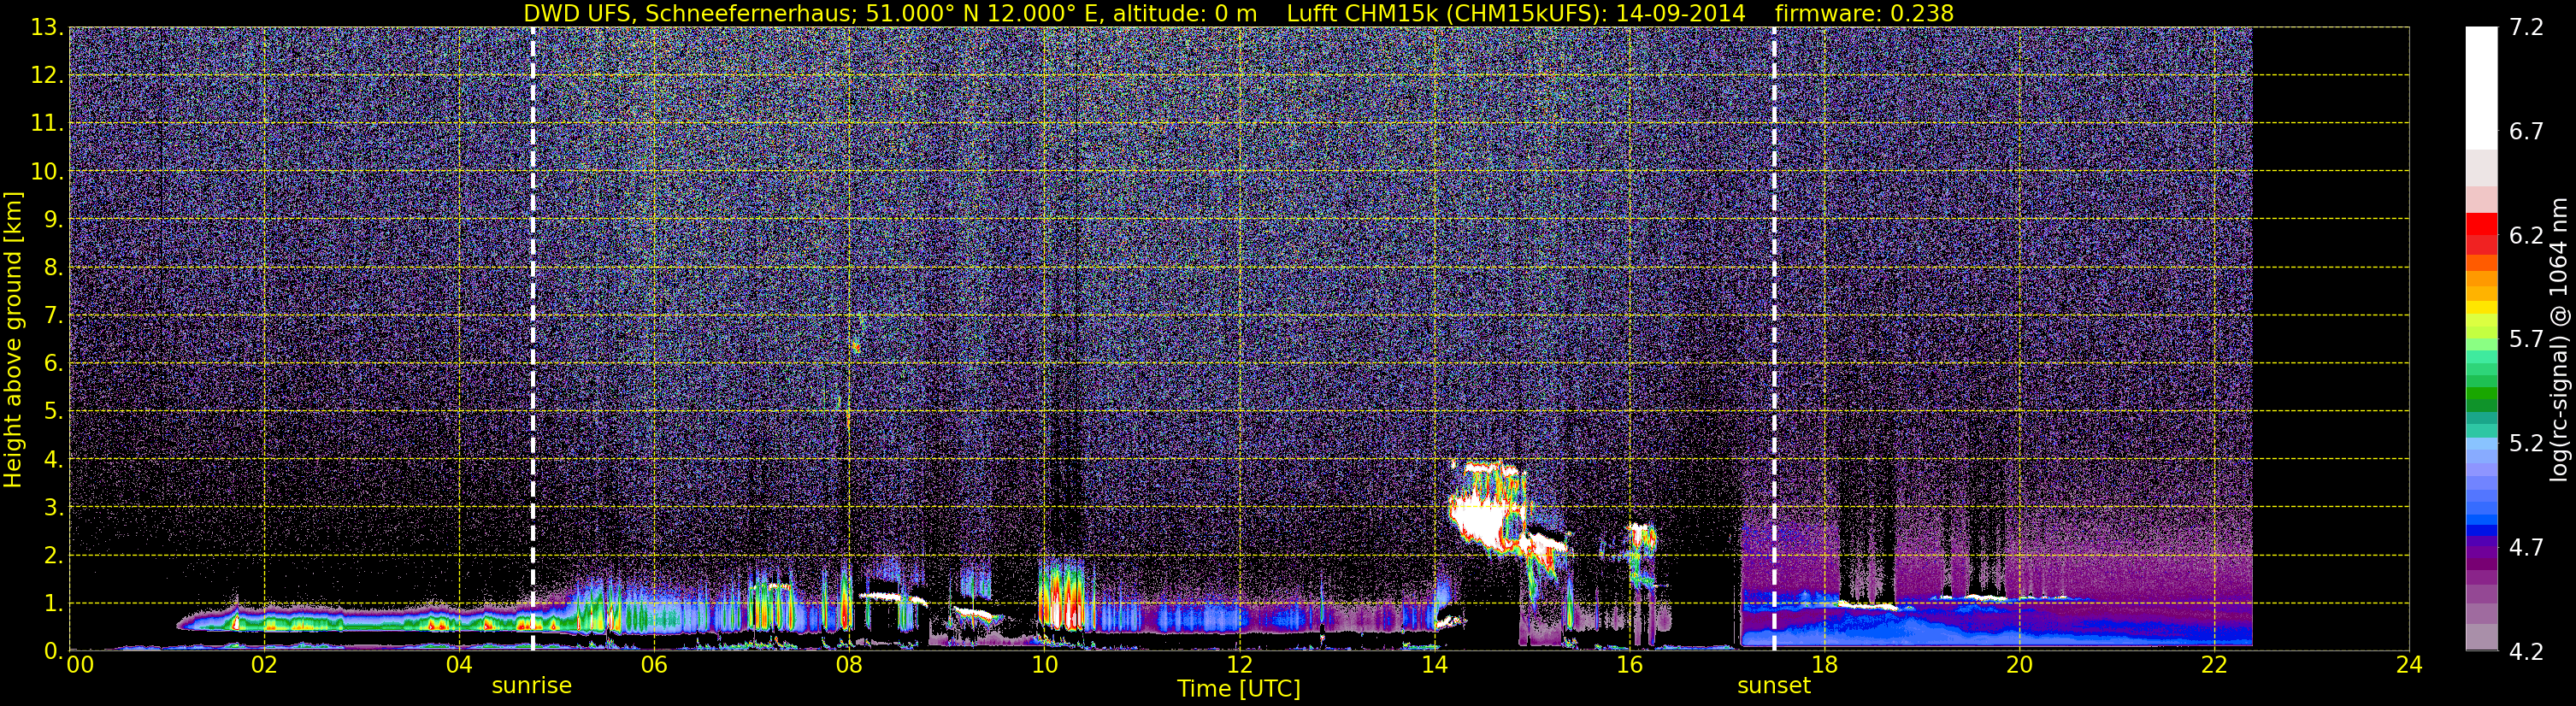Click the height tick label '11.'
The image size is (2576, 706).
(x=48, y=124)
